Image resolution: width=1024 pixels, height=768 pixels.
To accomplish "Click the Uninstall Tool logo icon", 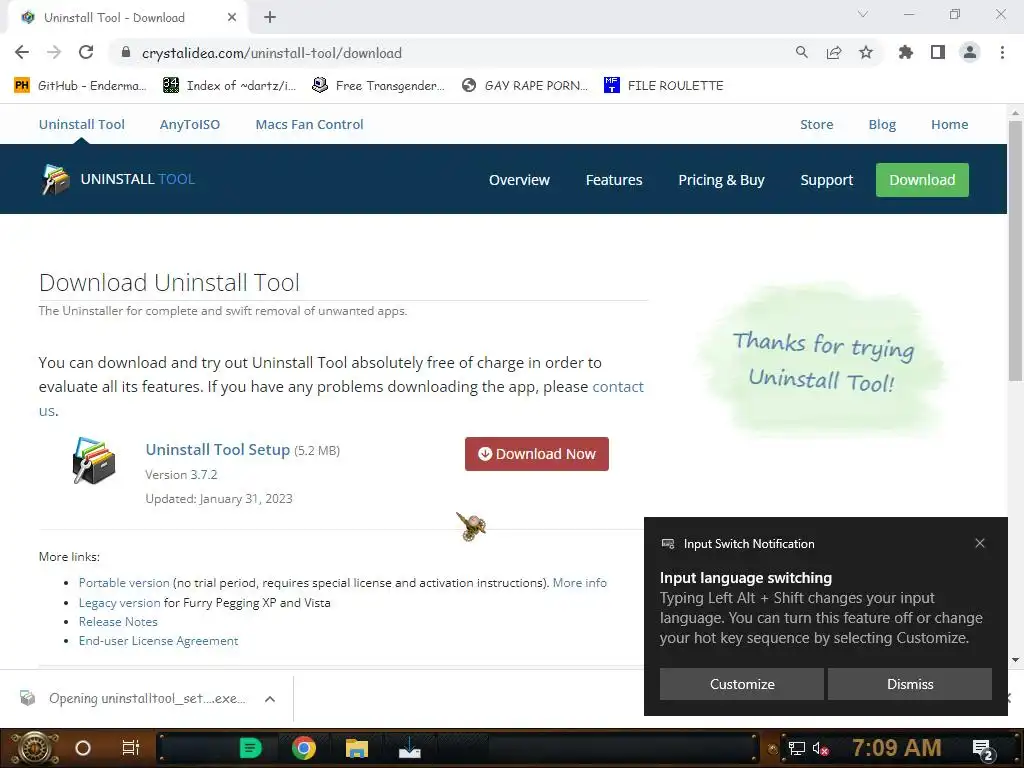I will click(x=56, y=180).
